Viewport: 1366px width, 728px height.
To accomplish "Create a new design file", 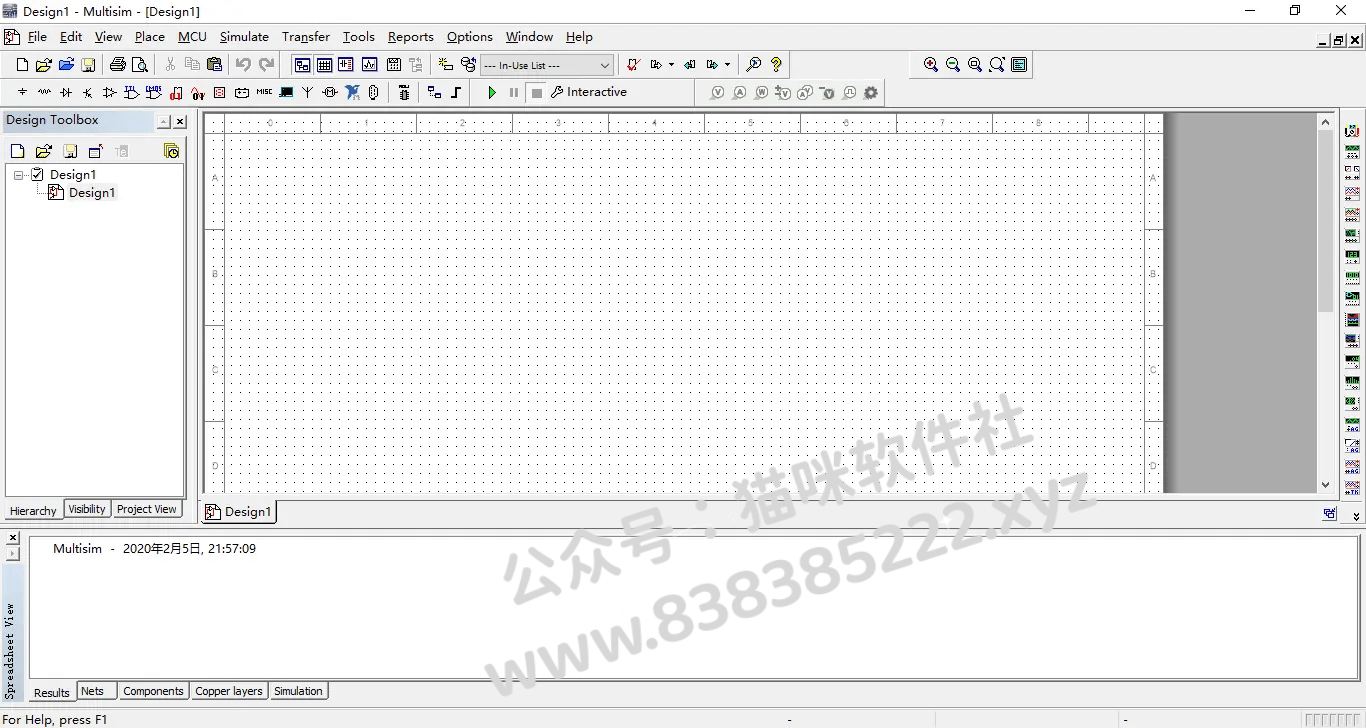I will 22,65.
